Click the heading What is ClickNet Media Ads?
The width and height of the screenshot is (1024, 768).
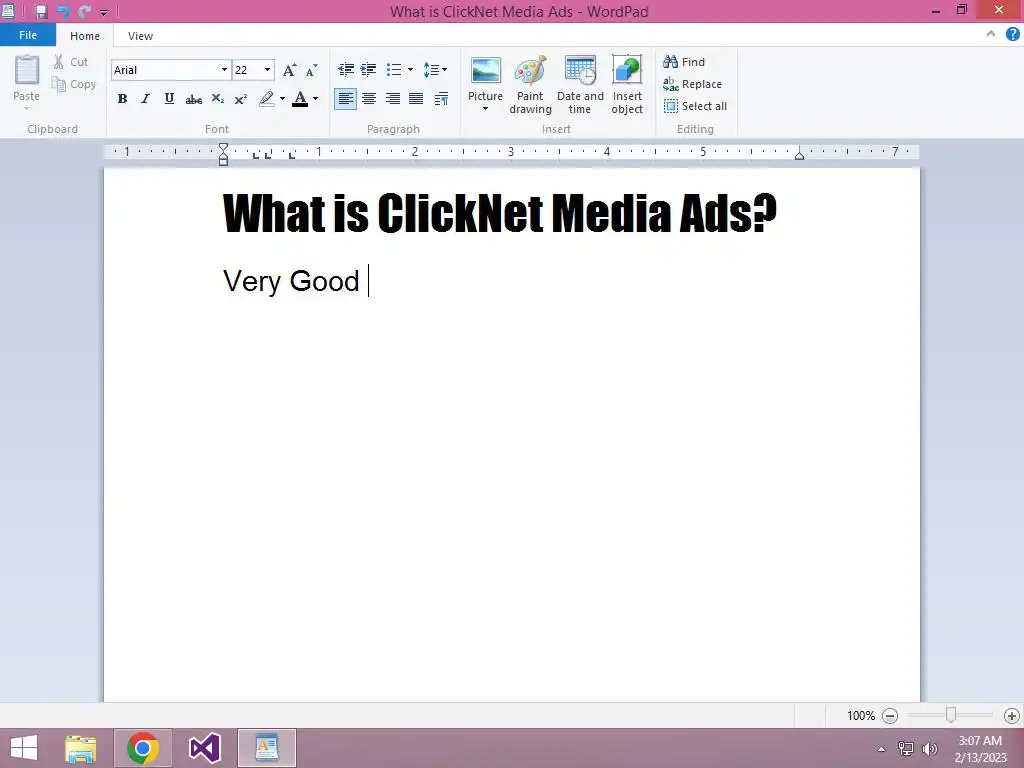click(500, 213)
